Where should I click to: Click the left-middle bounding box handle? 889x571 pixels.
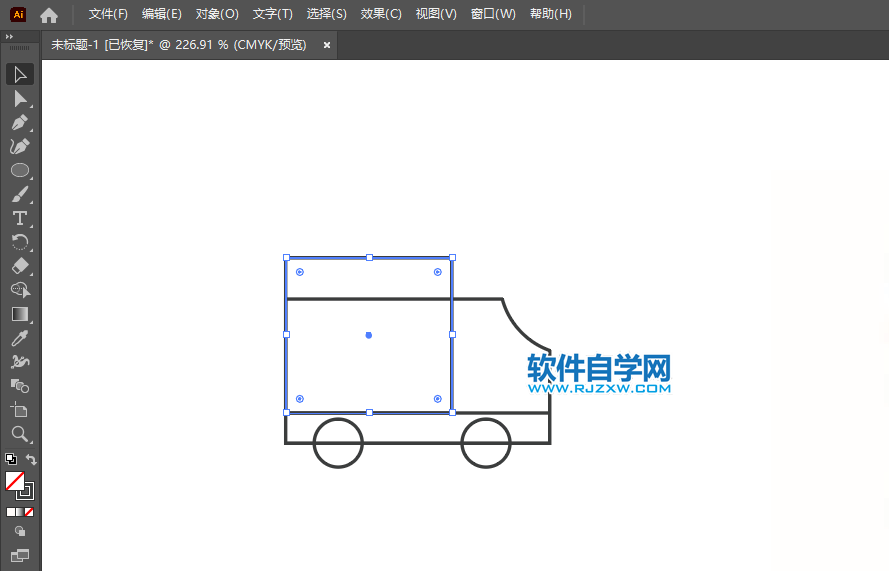point(286,335)
